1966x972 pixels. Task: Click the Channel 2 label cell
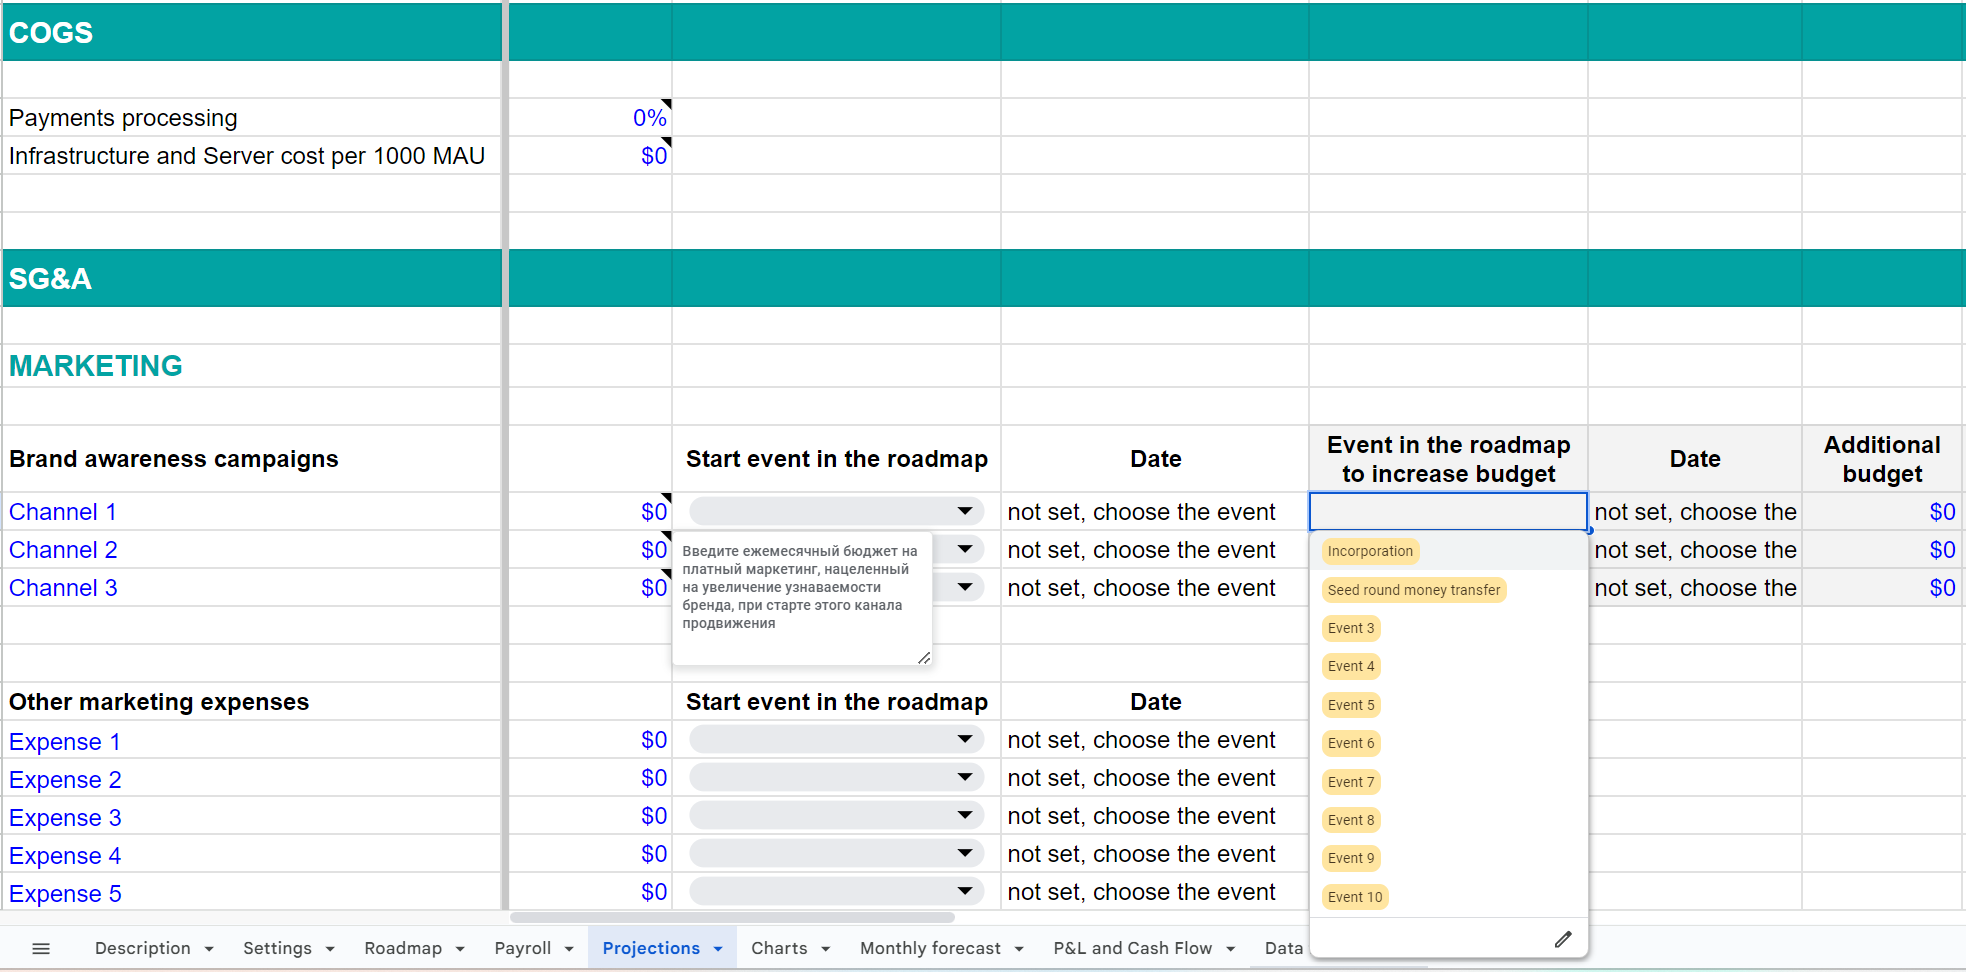tap(252, 550)
